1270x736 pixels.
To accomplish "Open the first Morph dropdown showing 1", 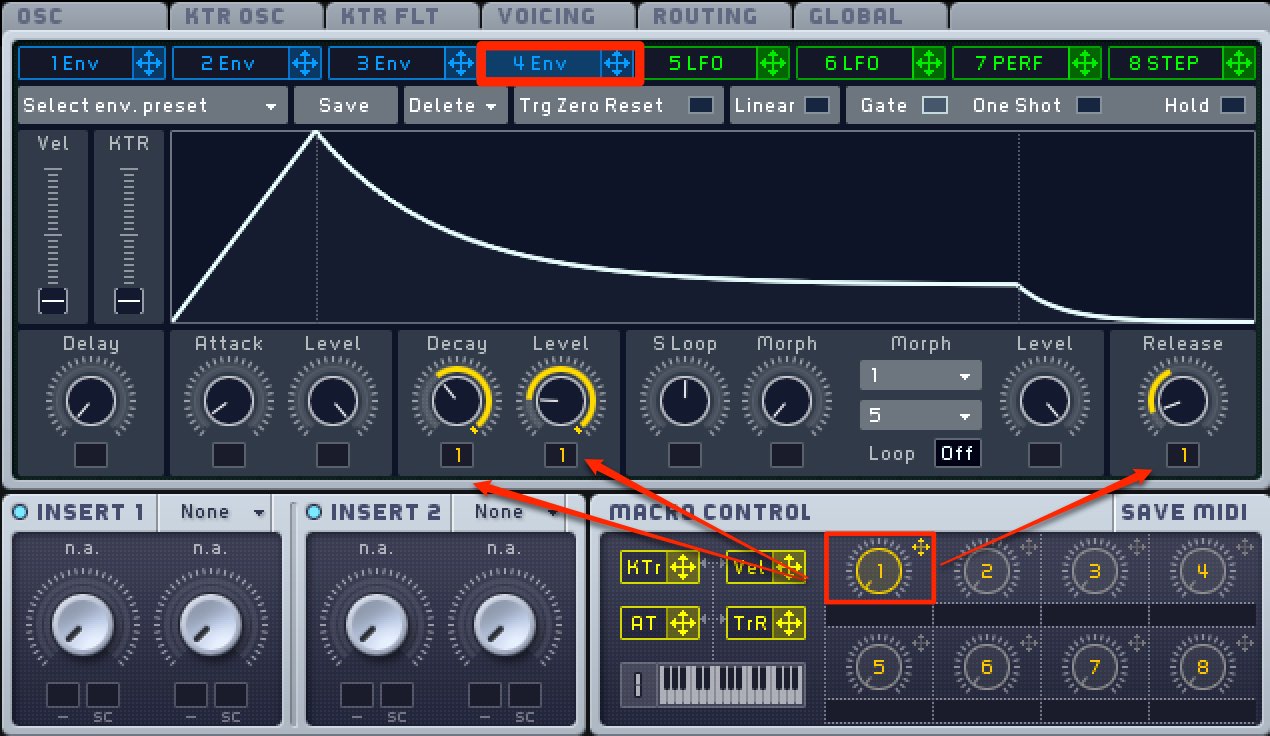I will point(920,376).
